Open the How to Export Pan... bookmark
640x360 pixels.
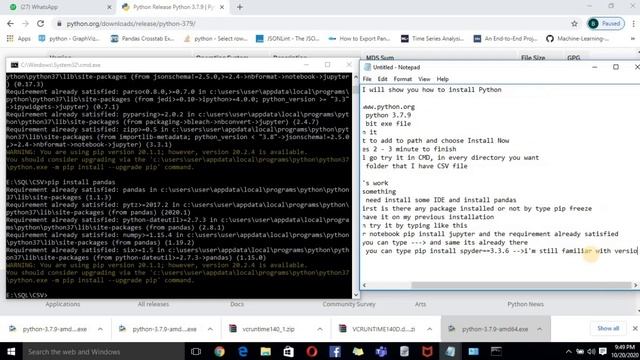point(359,38)
